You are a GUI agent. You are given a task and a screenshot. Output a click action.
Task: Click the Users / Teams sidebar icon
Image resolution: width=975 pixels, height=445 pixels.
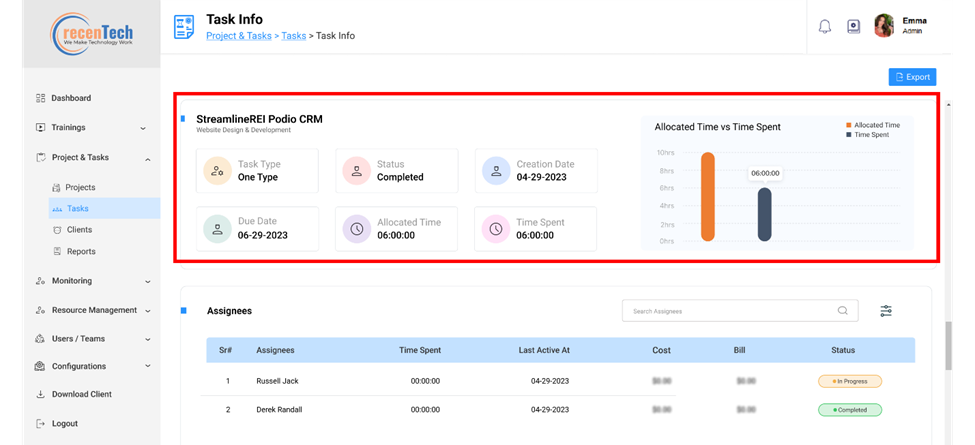tap(40, 339)
